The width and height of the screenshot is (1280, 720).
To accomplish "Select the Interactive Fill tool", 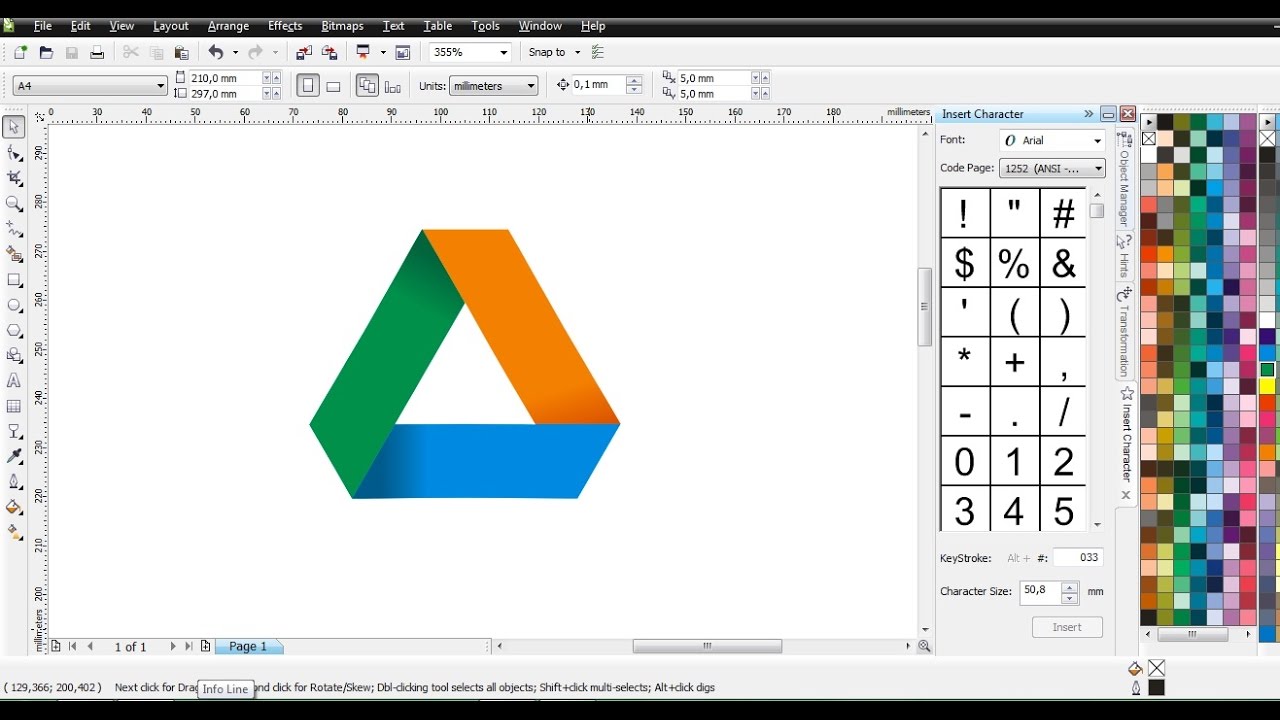I will coord(14,533).
